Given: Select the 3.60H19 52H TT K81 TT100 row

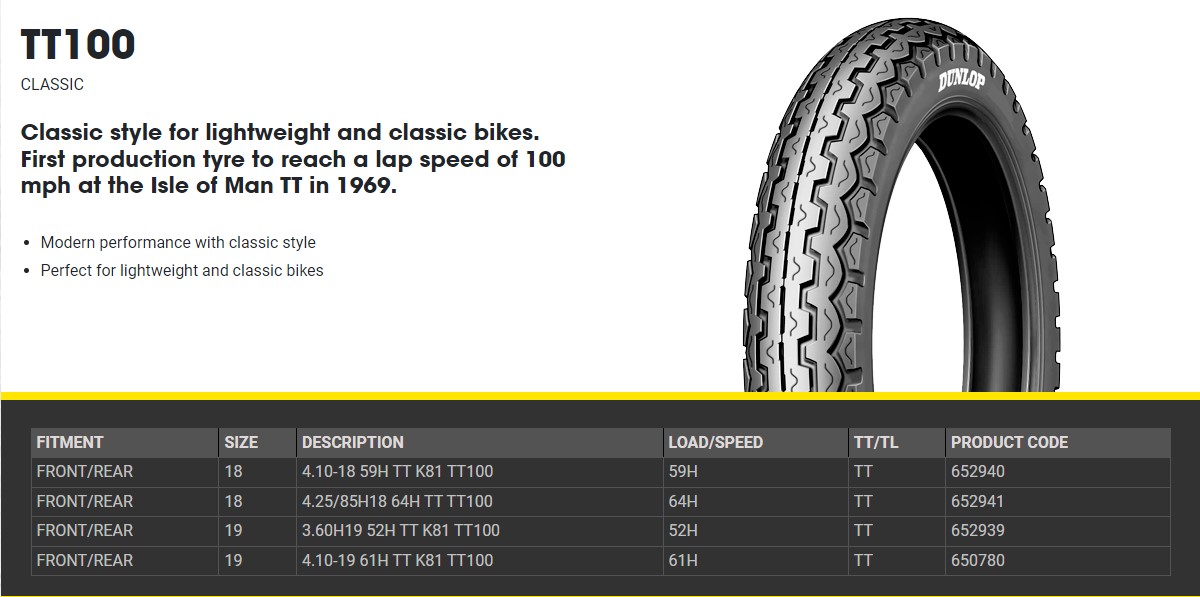Looking at the screenshot, I should (x=401, y=531).
